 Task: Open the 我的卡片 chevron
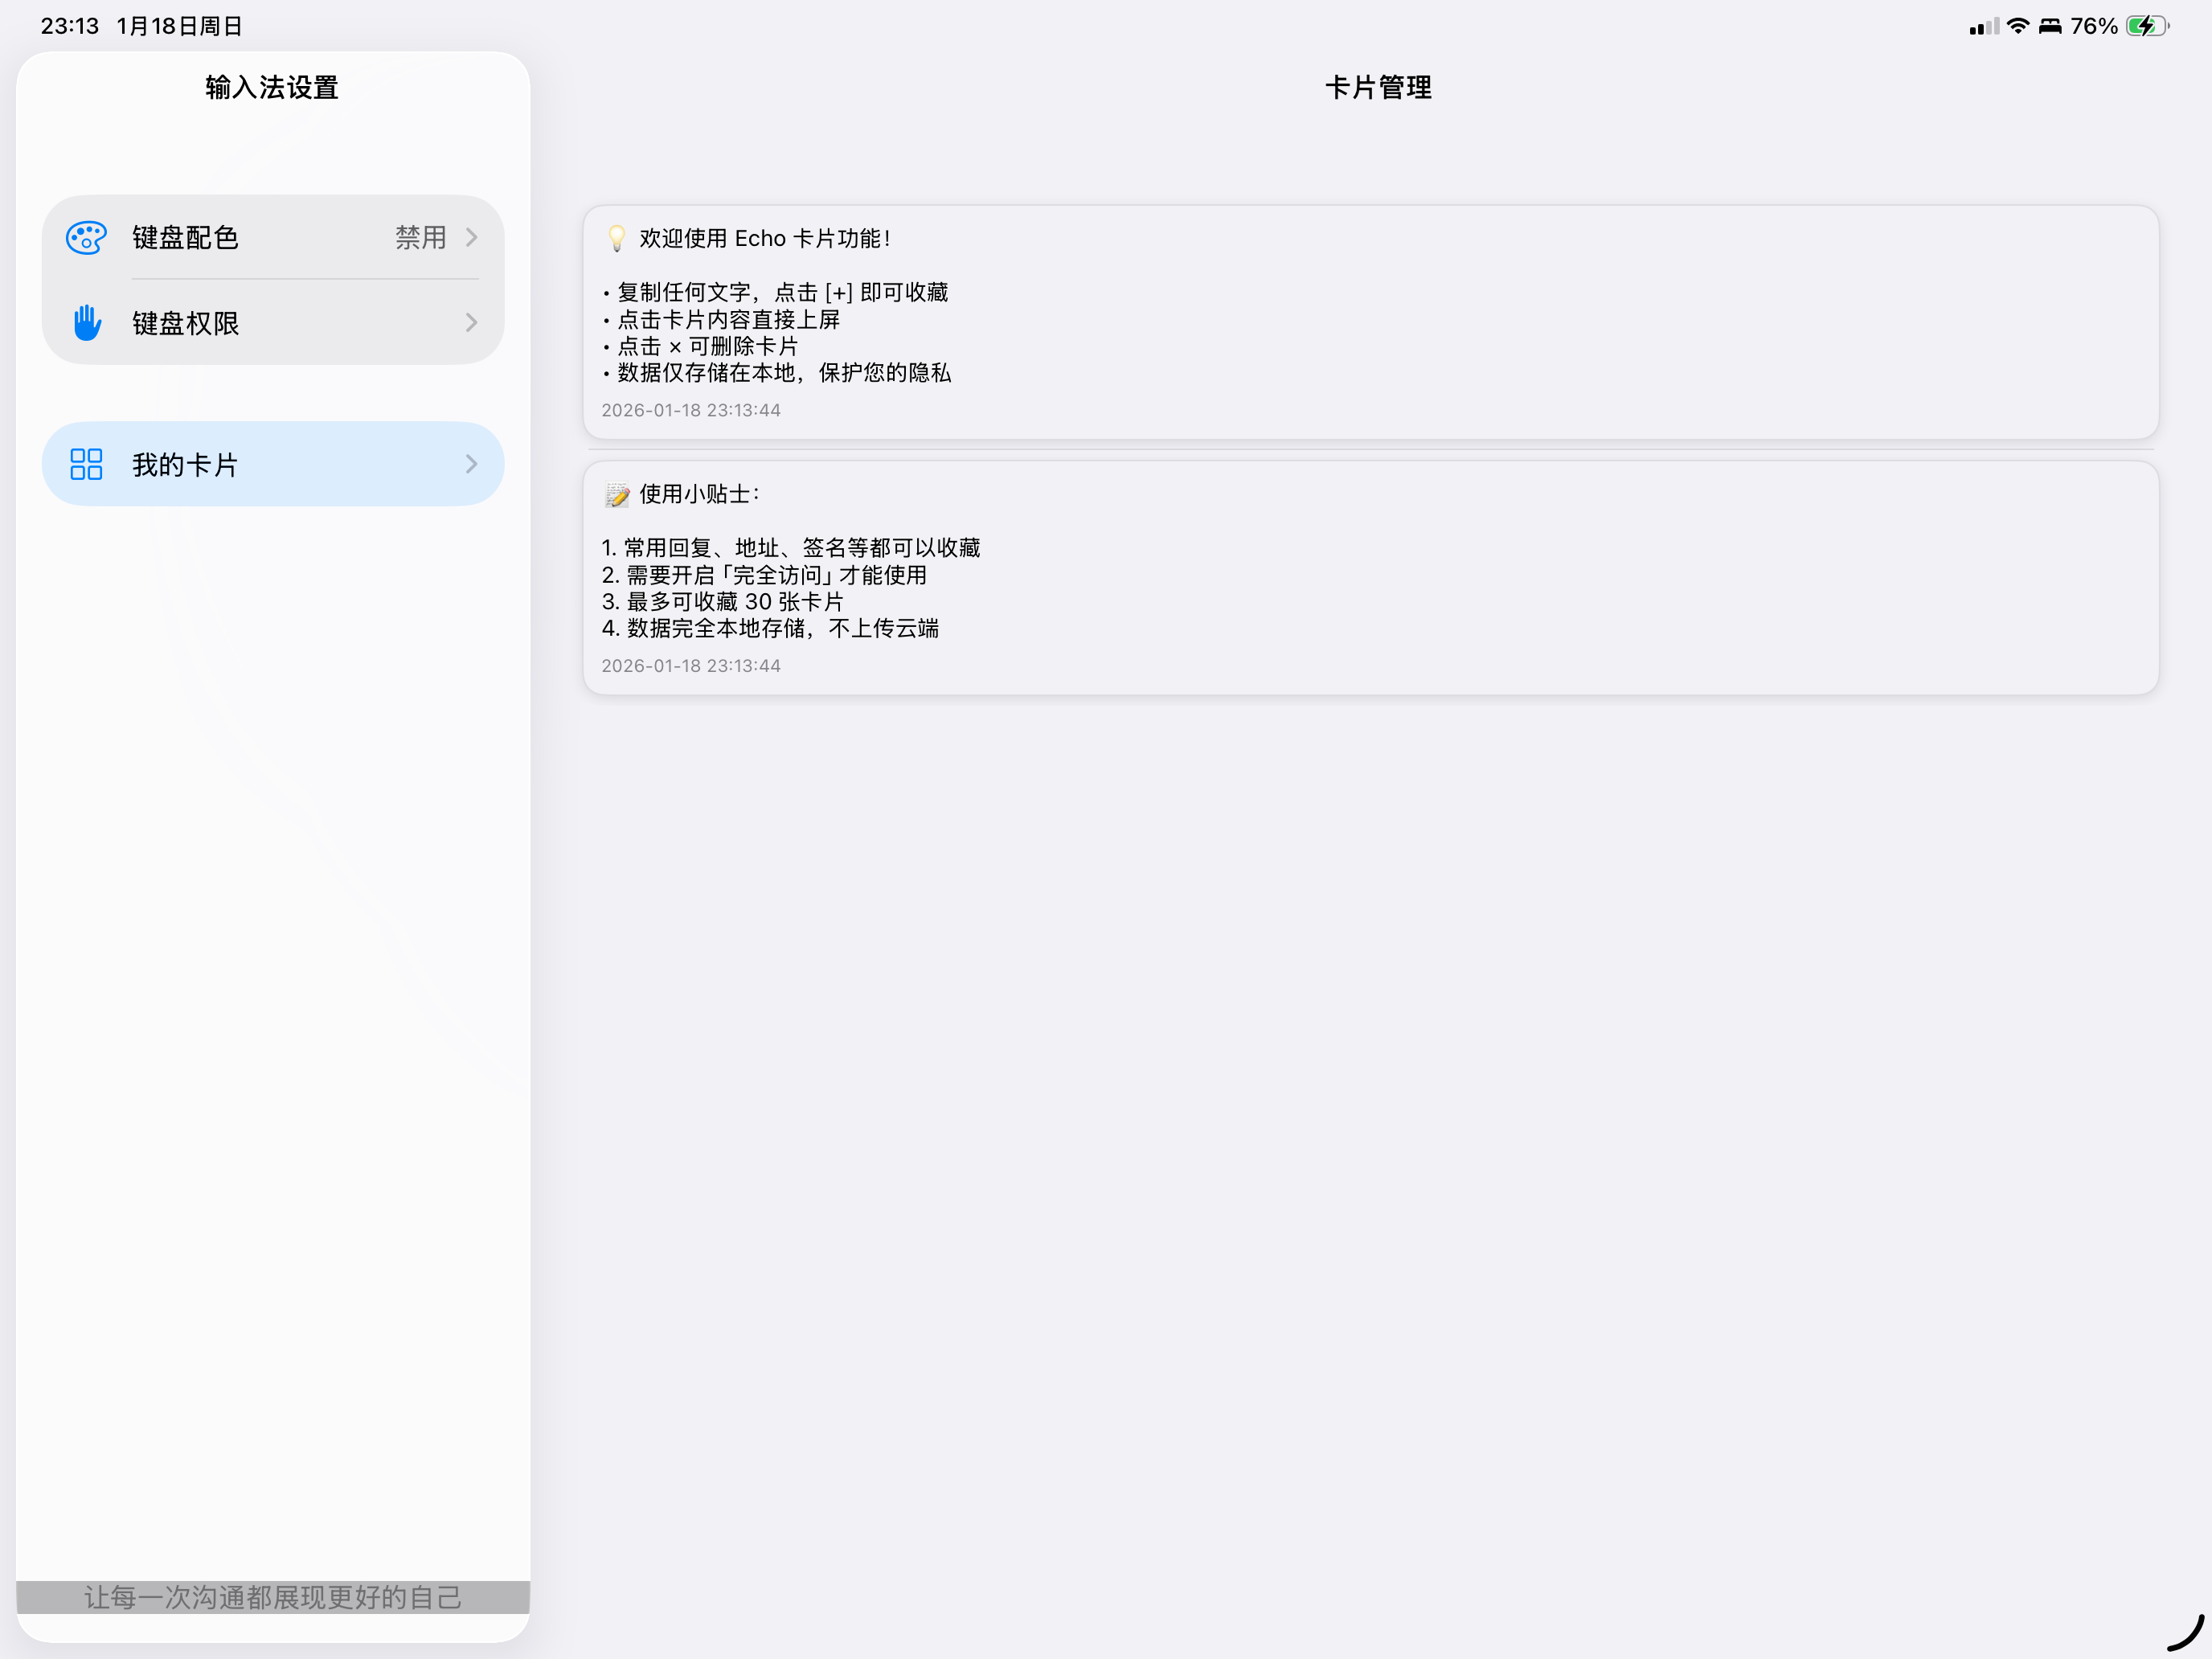[471, 464]
